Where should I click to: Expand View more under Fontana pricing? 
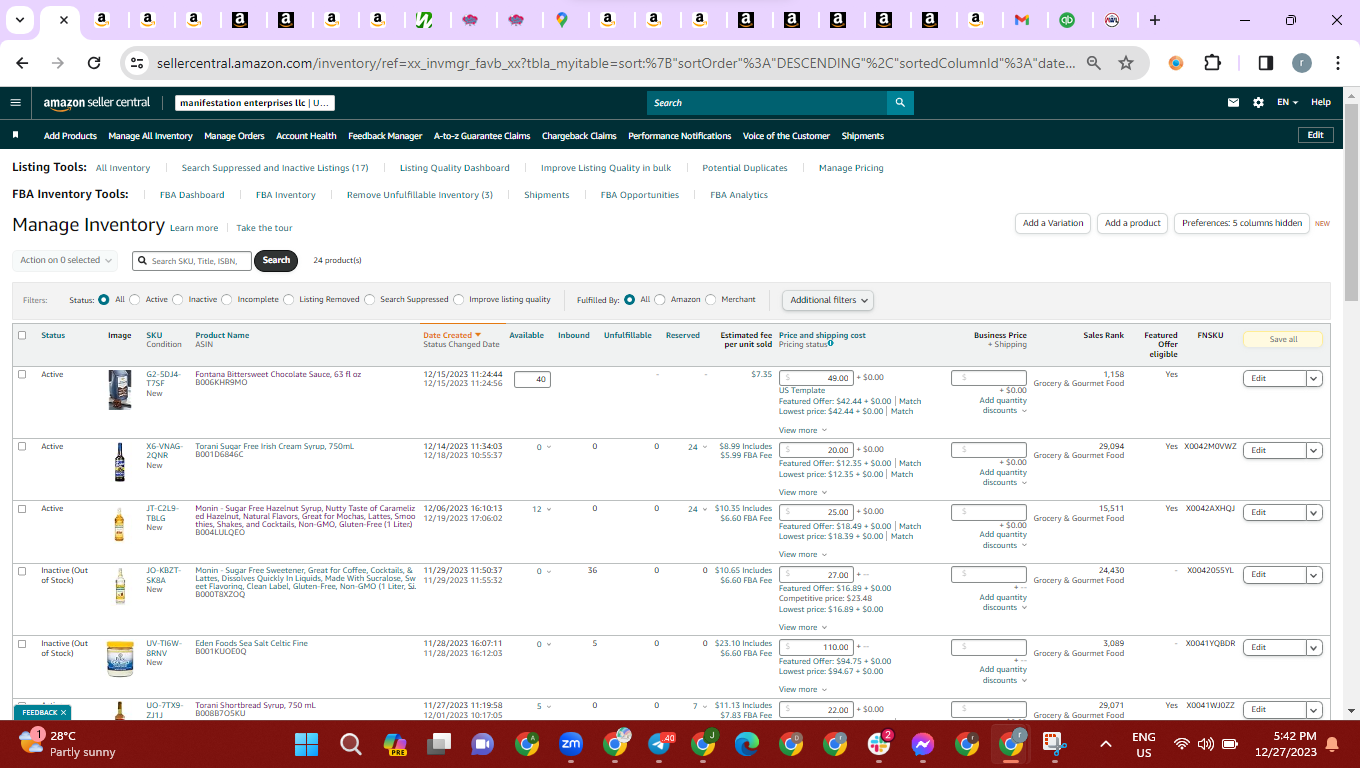click(x=803, y=430)
